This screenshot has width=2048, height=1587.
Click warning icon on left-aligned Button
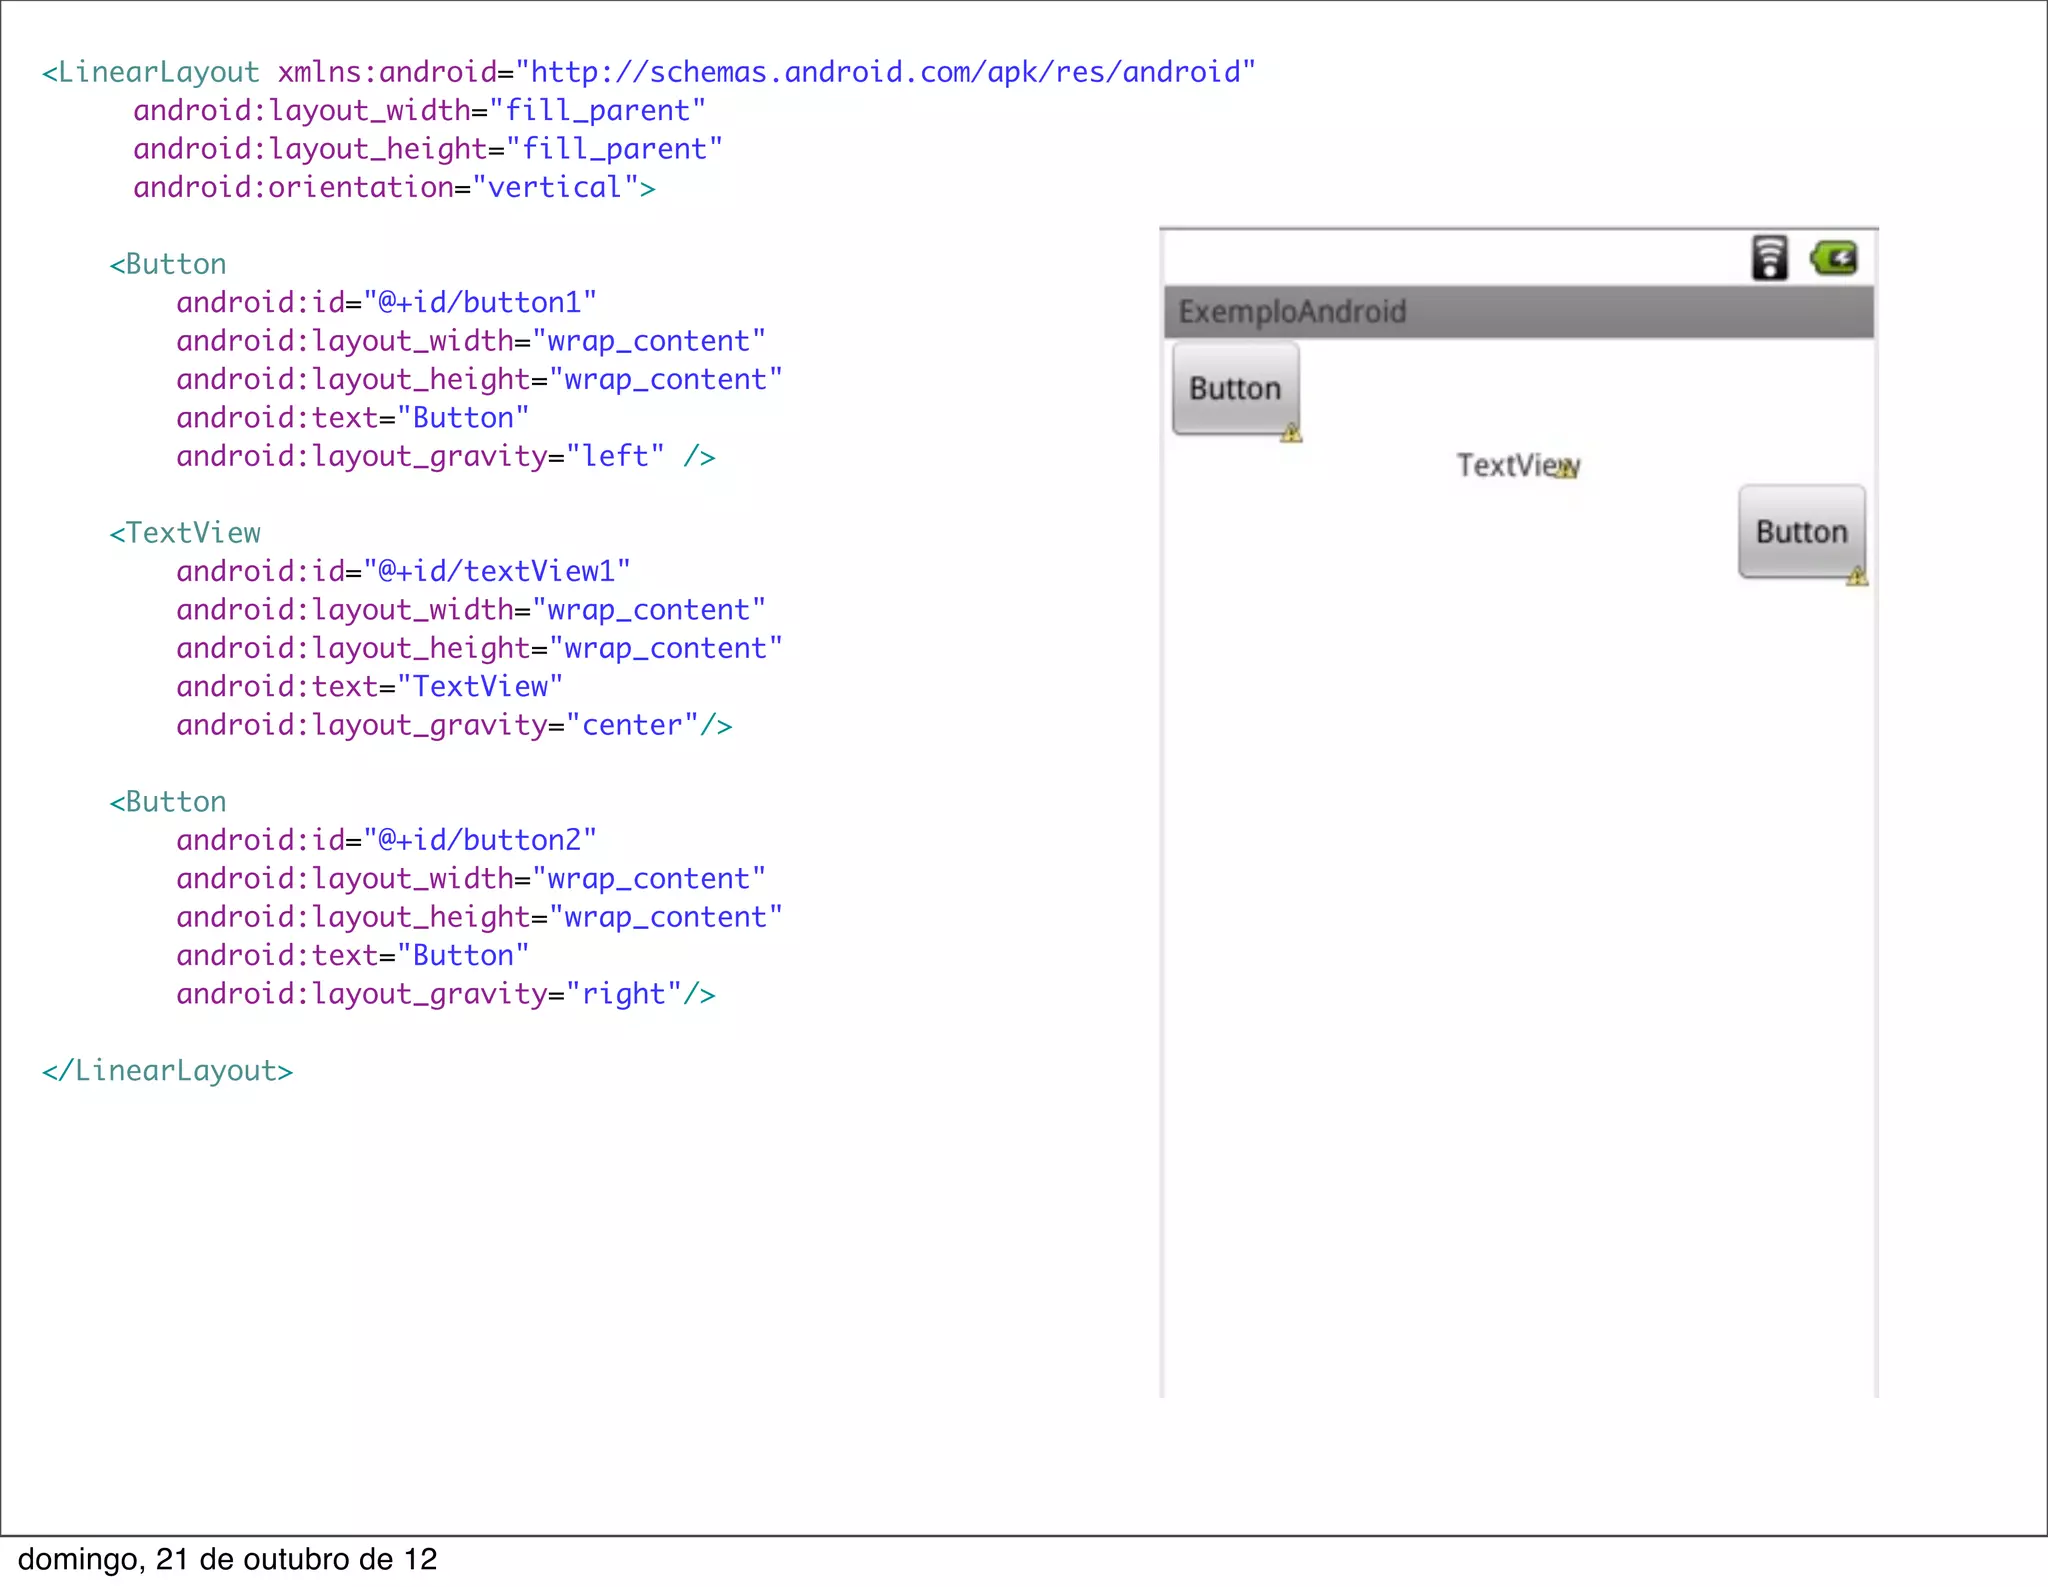[x=1291, y=433]
